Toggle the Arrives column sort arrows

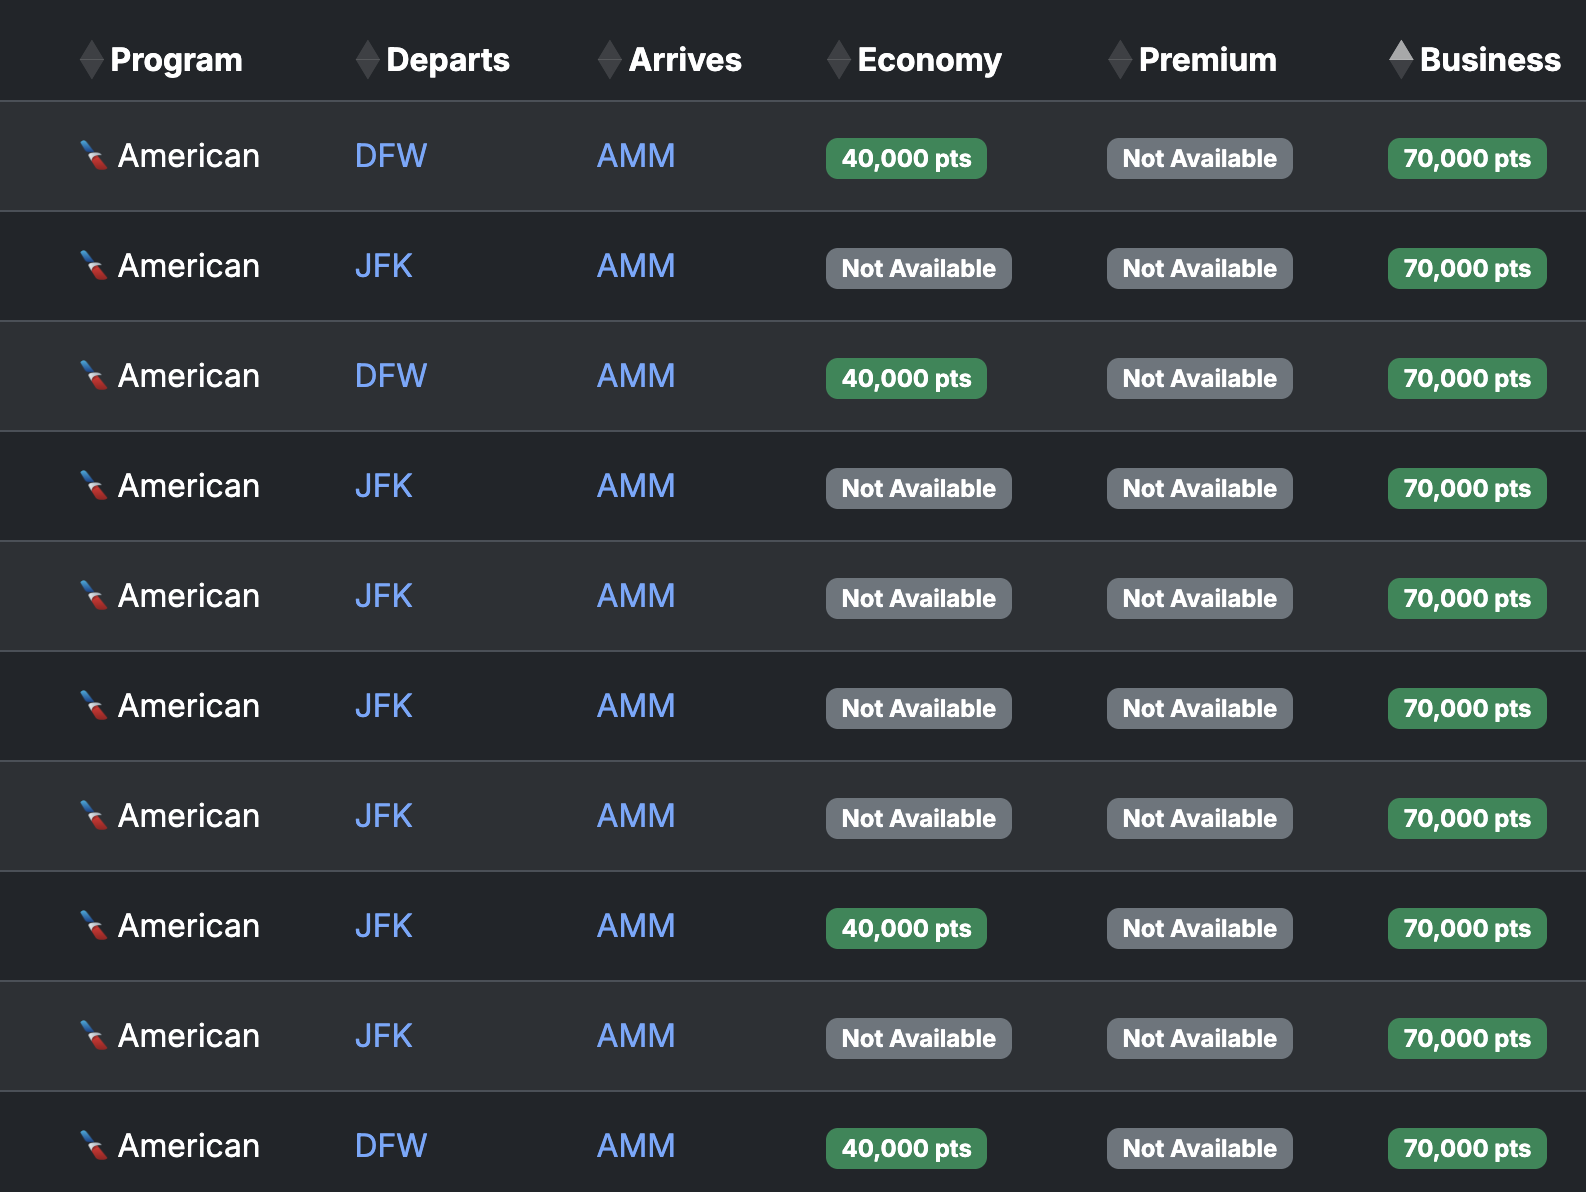point(609,60)
